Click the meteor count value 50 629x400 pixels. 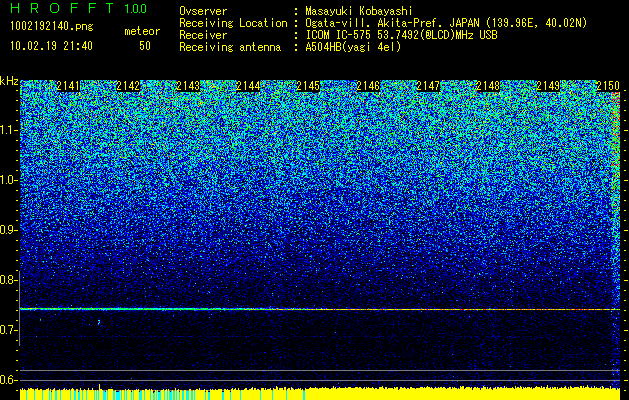145,46
